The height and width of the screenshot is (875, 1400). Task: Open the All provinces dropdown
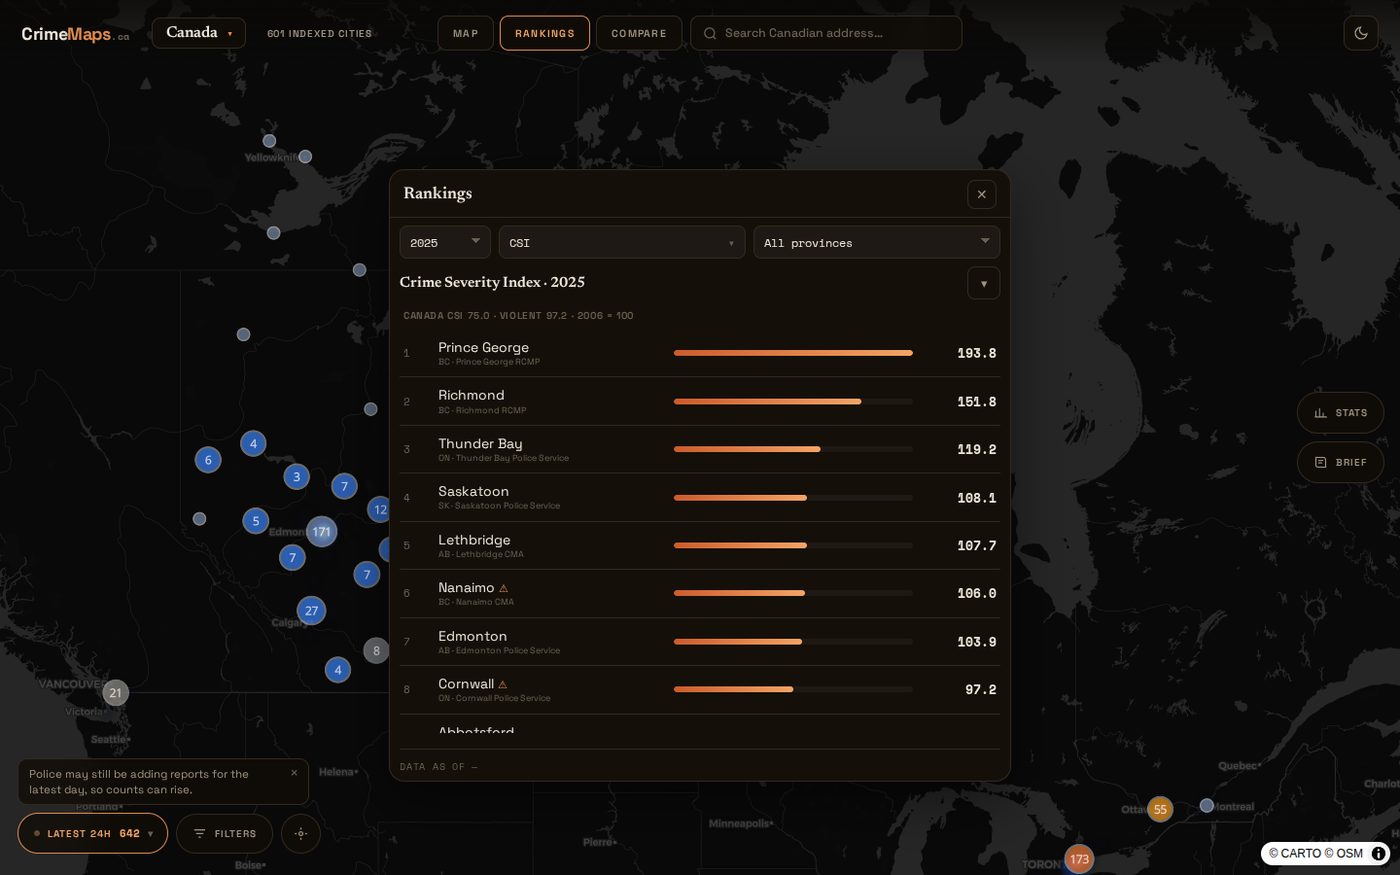(876, 242)
